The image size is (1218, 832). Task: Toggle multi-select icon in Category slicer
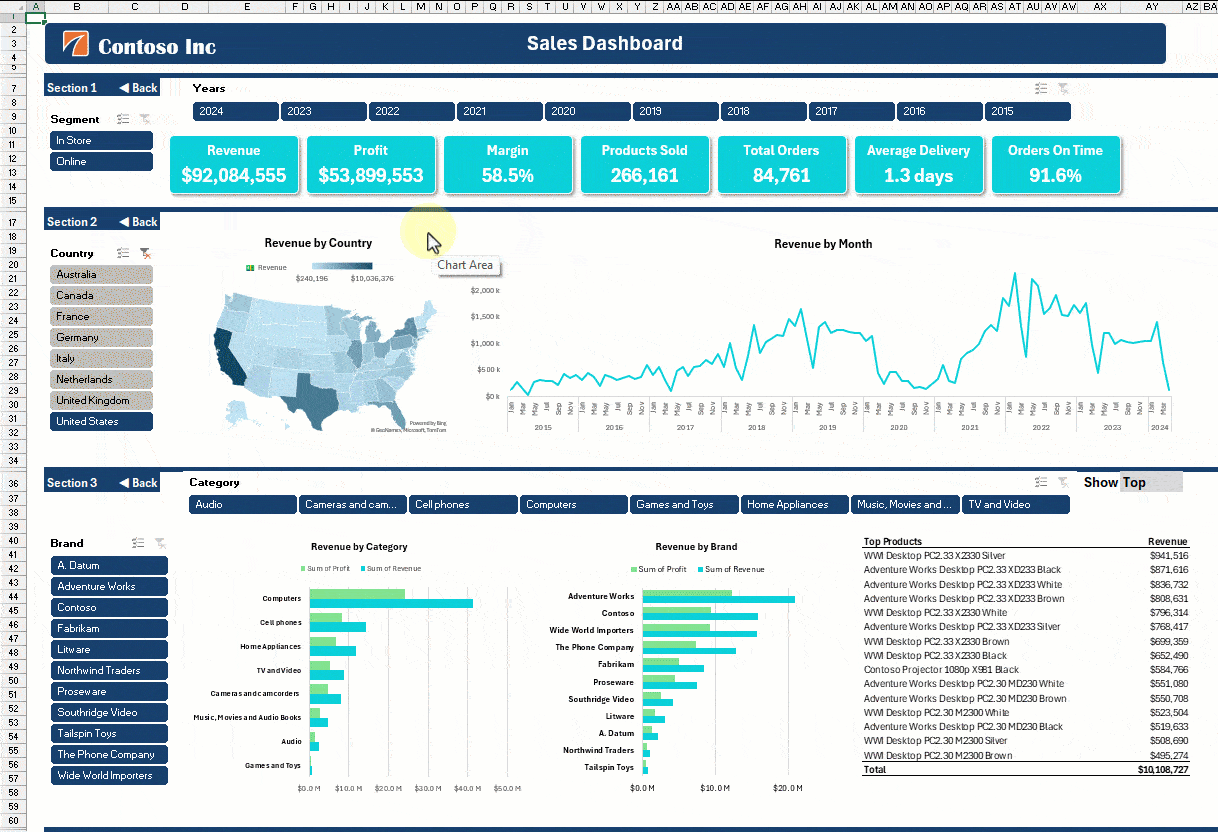click(x=1041, y=483)
